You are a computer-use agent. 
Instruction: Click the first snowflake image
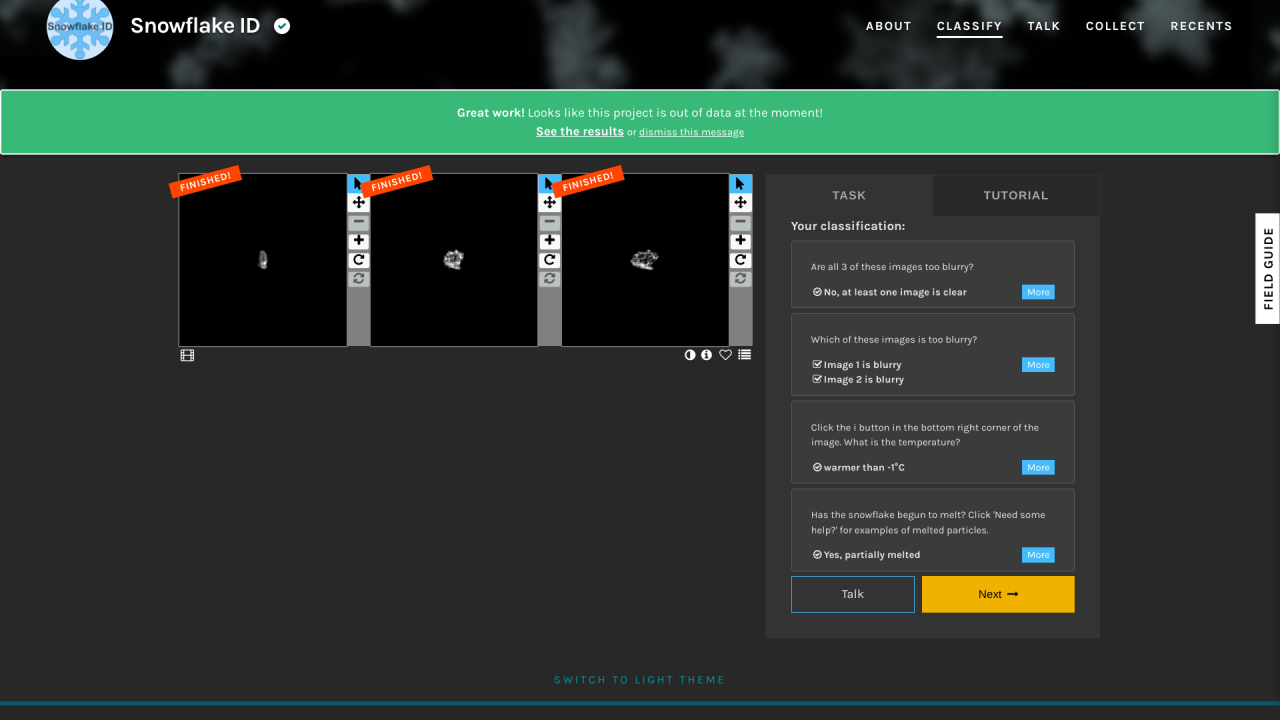(x=263, y=260)
